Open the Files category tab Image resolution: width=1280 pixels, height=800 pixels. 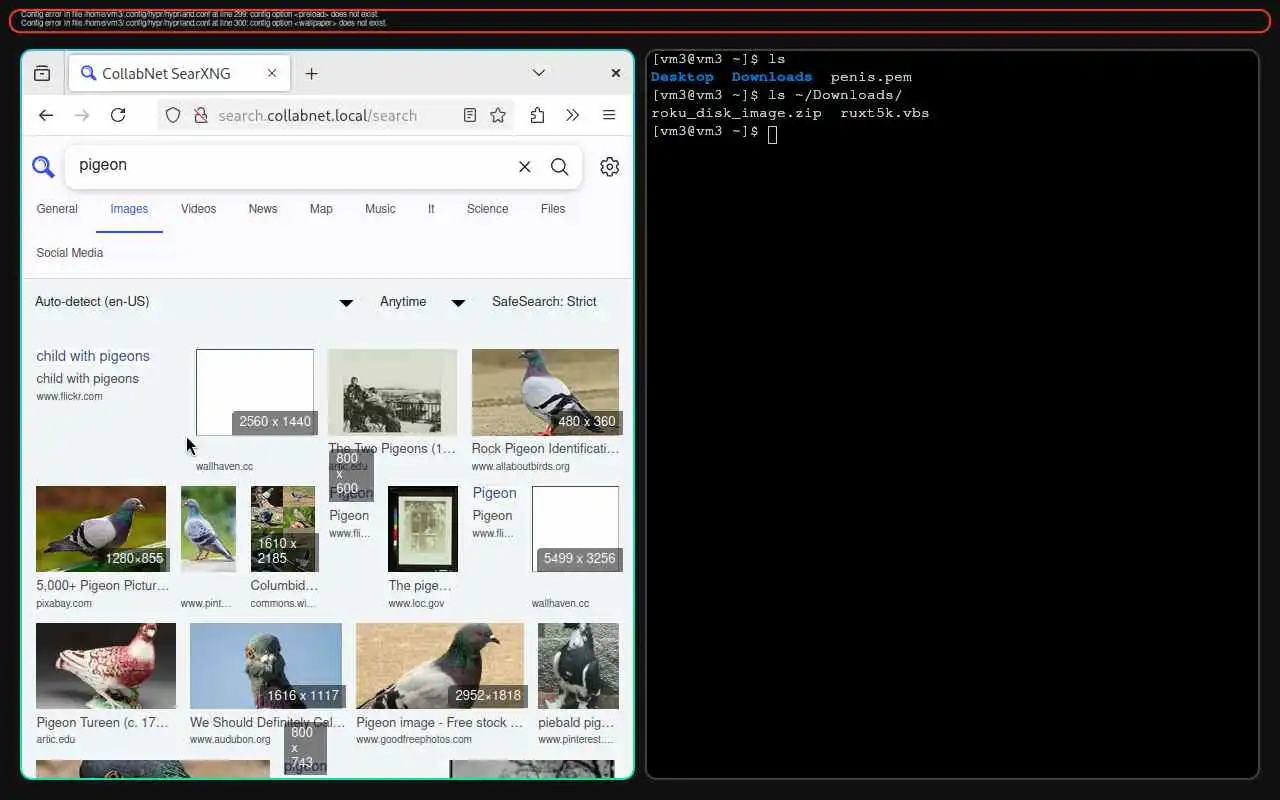point(553,209)
